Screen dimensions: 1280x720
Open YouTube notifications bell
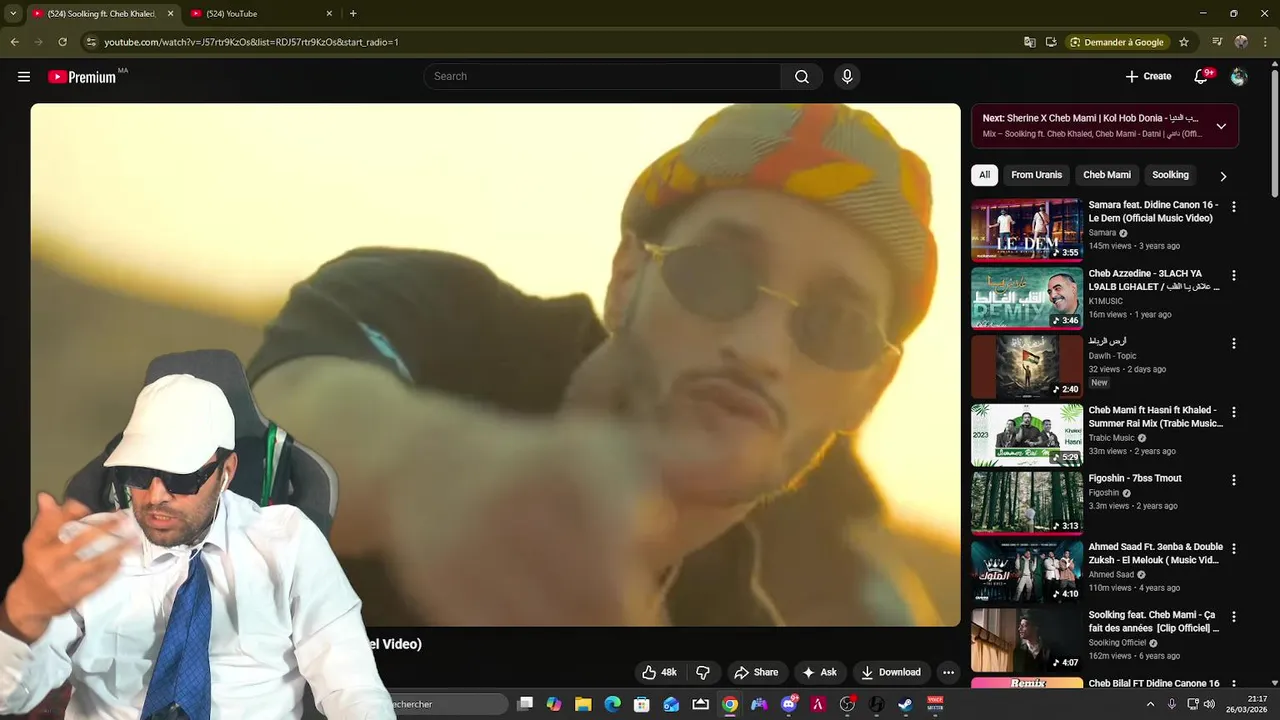tap(1202, 76)
